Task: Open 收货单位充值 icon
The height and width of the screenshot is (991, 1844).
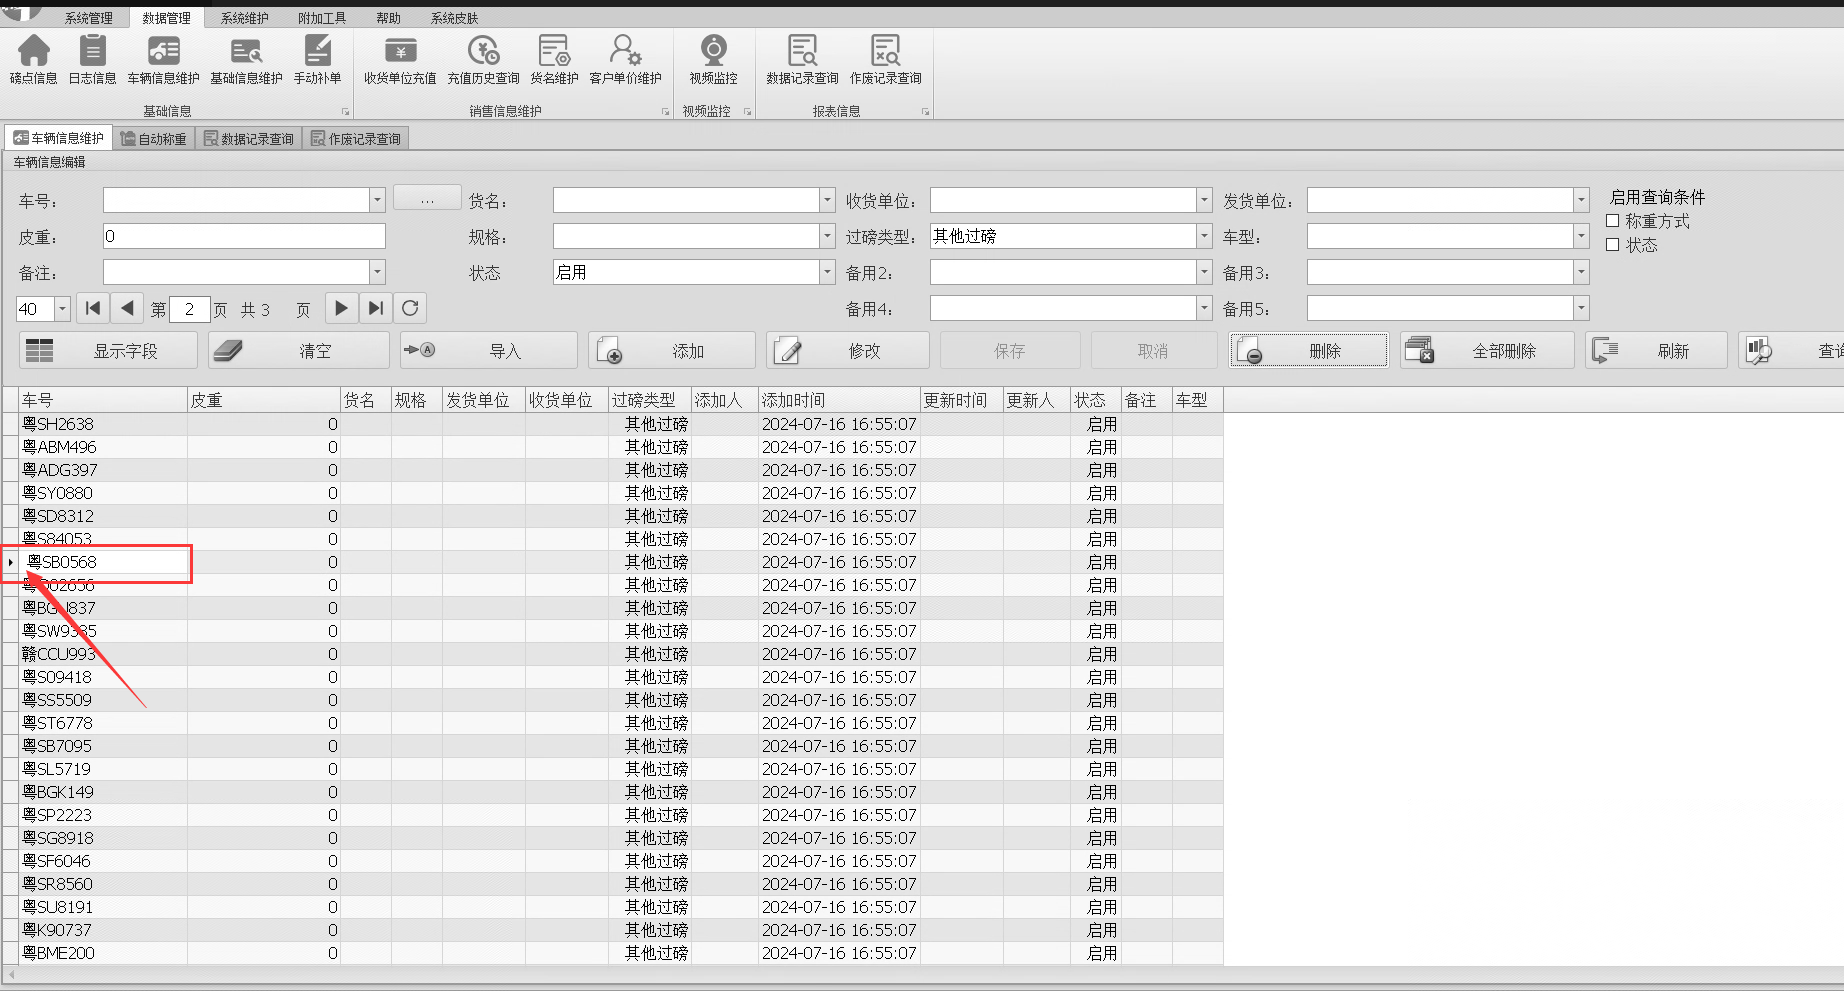Action: pyautogui.click(x=400, y=60)
